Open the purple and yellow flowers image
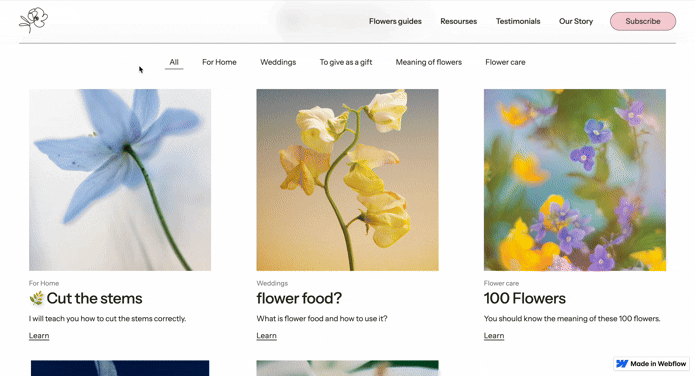Screen dimensions: 695x376 pos(575,180)
